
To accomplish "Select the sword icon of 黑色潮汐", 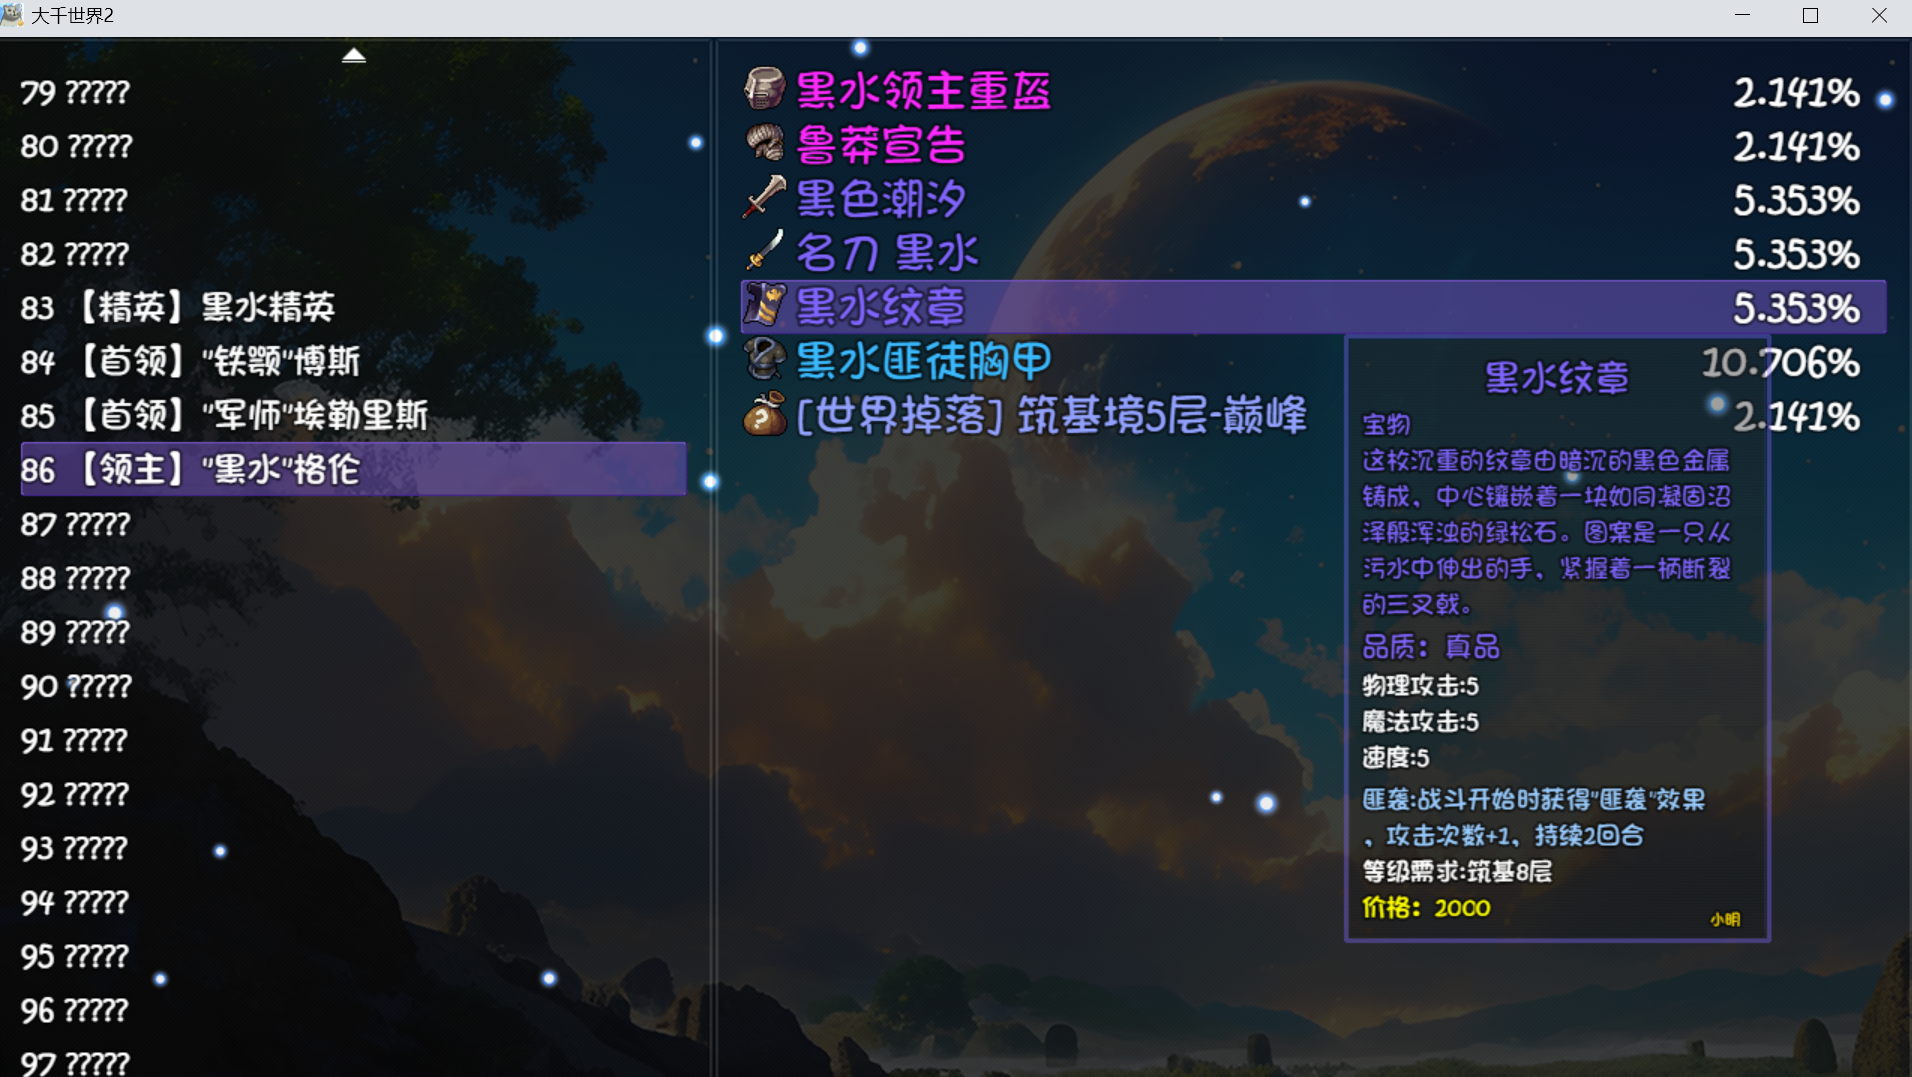I will click(763, 197).
